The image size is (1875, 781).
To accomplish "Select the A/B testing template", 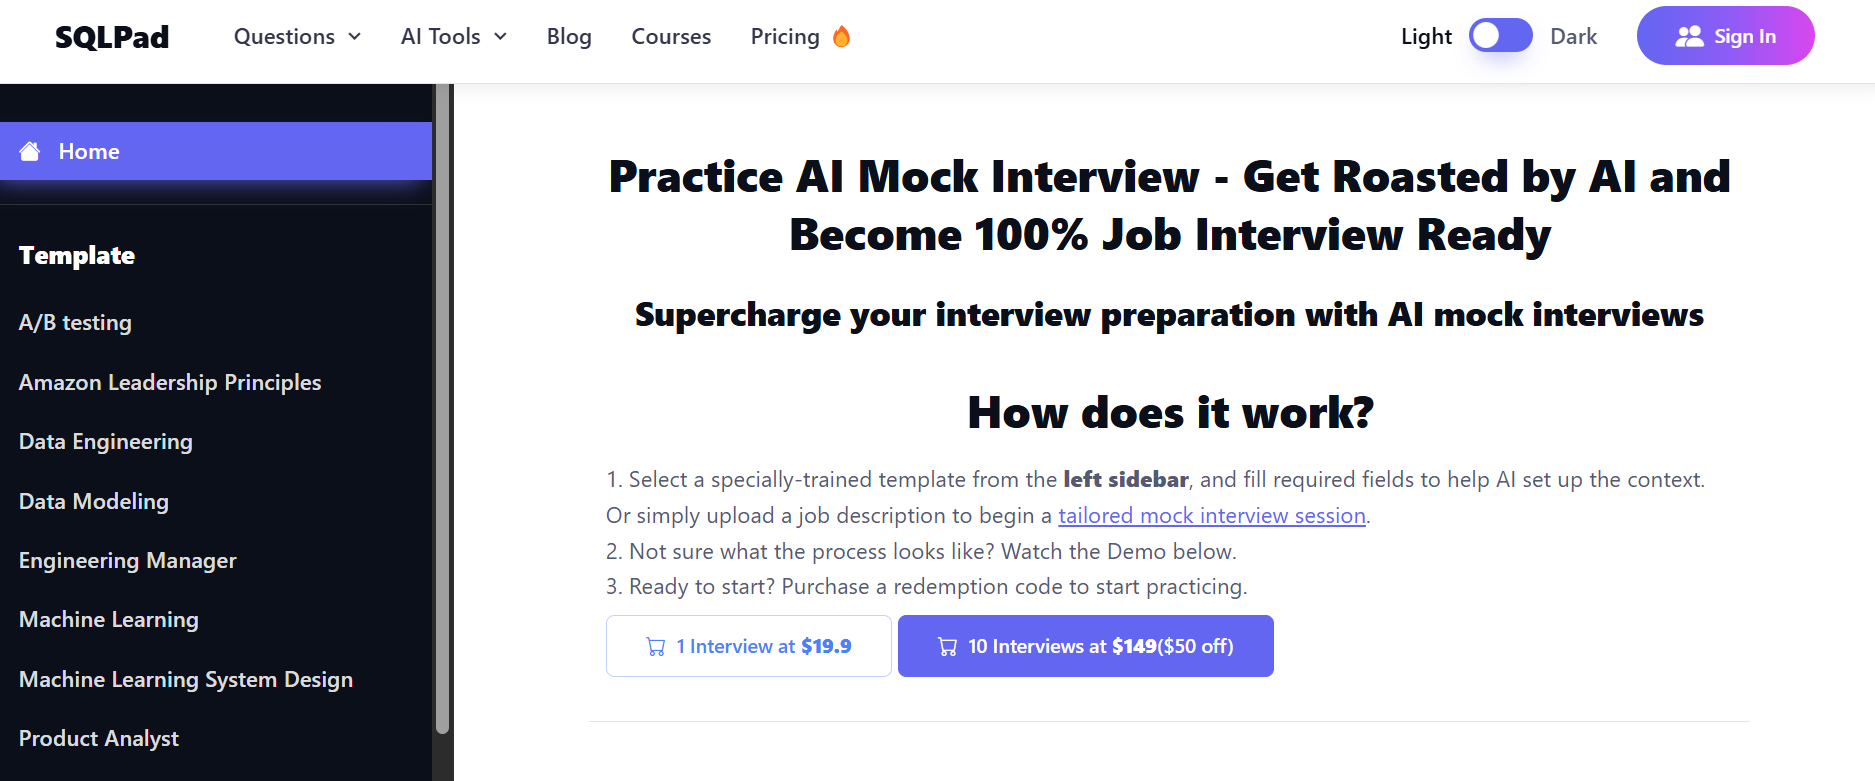I will coord(76,323).
